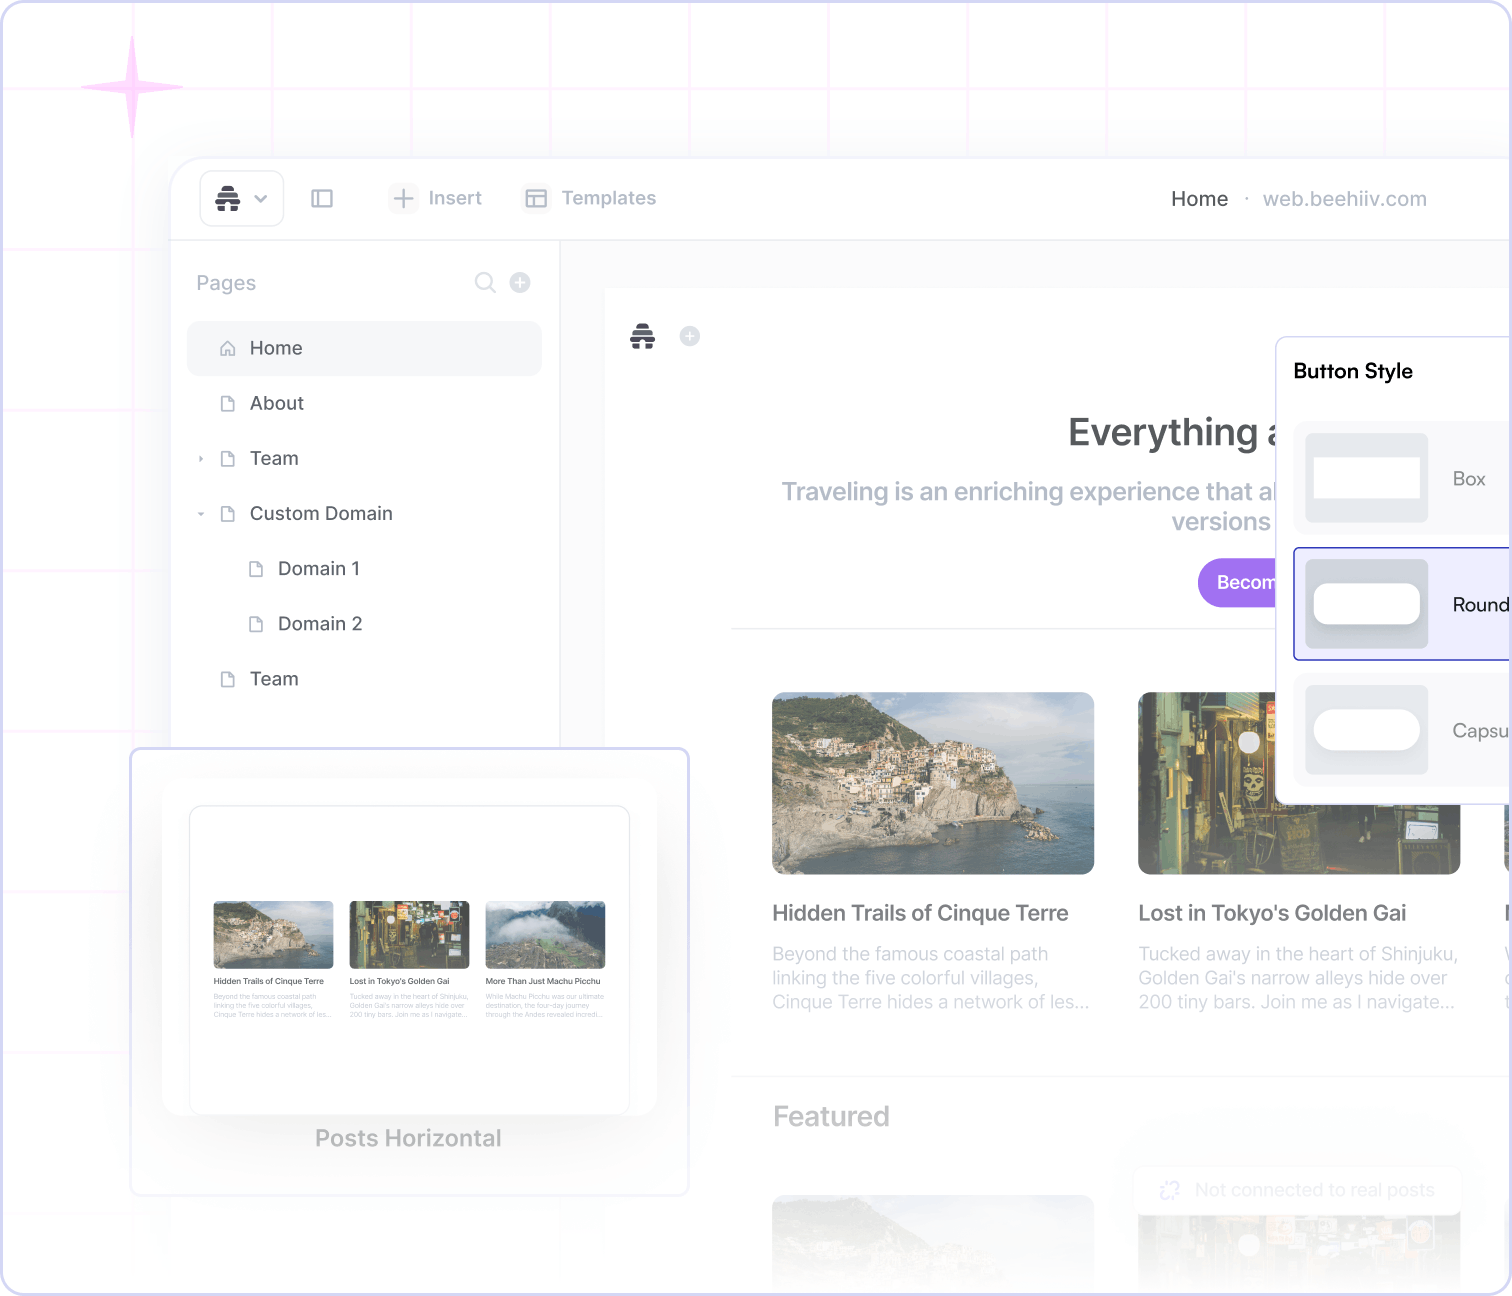Click the Everything headline text
This screenshot has height=1296, width=1512.
[x=1172, y=433]
